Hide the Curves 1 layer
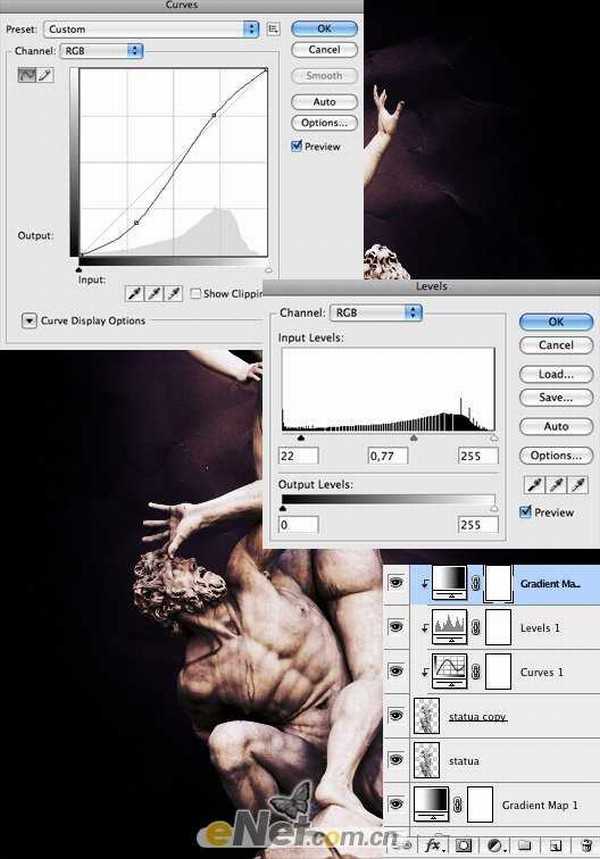This screenshot has height=859, width=600. 395,672
